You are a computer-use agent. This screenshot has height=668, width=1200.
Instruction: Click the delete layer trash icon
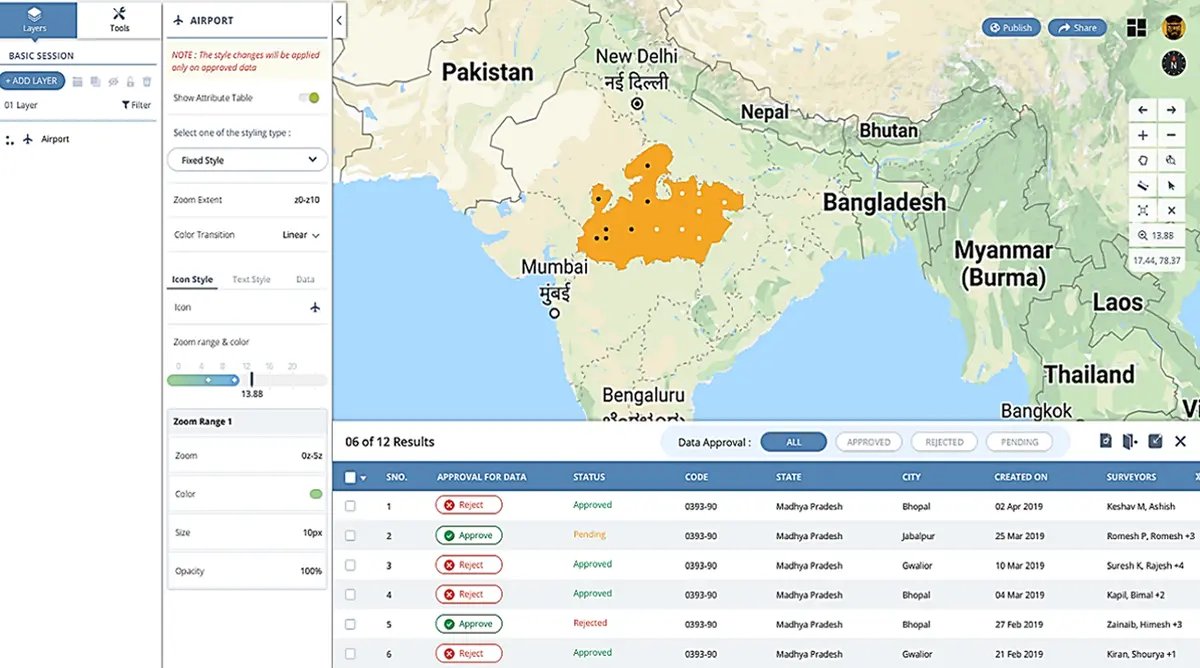click(x=147, y=81)
